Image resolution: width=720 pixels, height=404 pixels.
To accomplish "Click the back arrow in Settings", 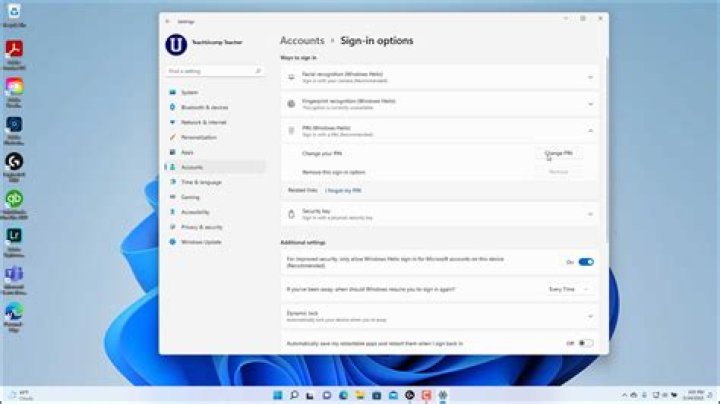I will click(168, 22).
